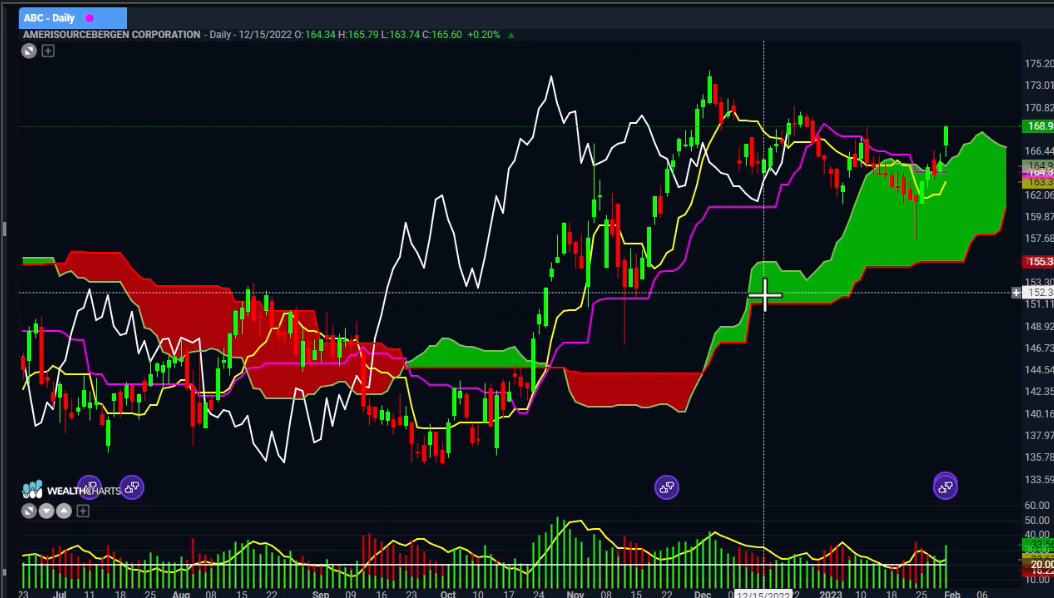
Task: Click the magenta dot on the ABC tab
Action: click(89, 18)
